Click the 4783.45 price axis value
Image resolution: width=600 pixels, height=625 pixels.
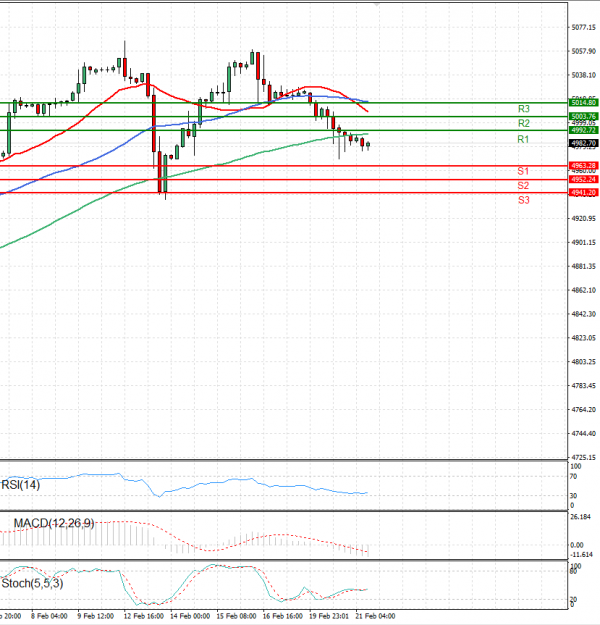584,386
